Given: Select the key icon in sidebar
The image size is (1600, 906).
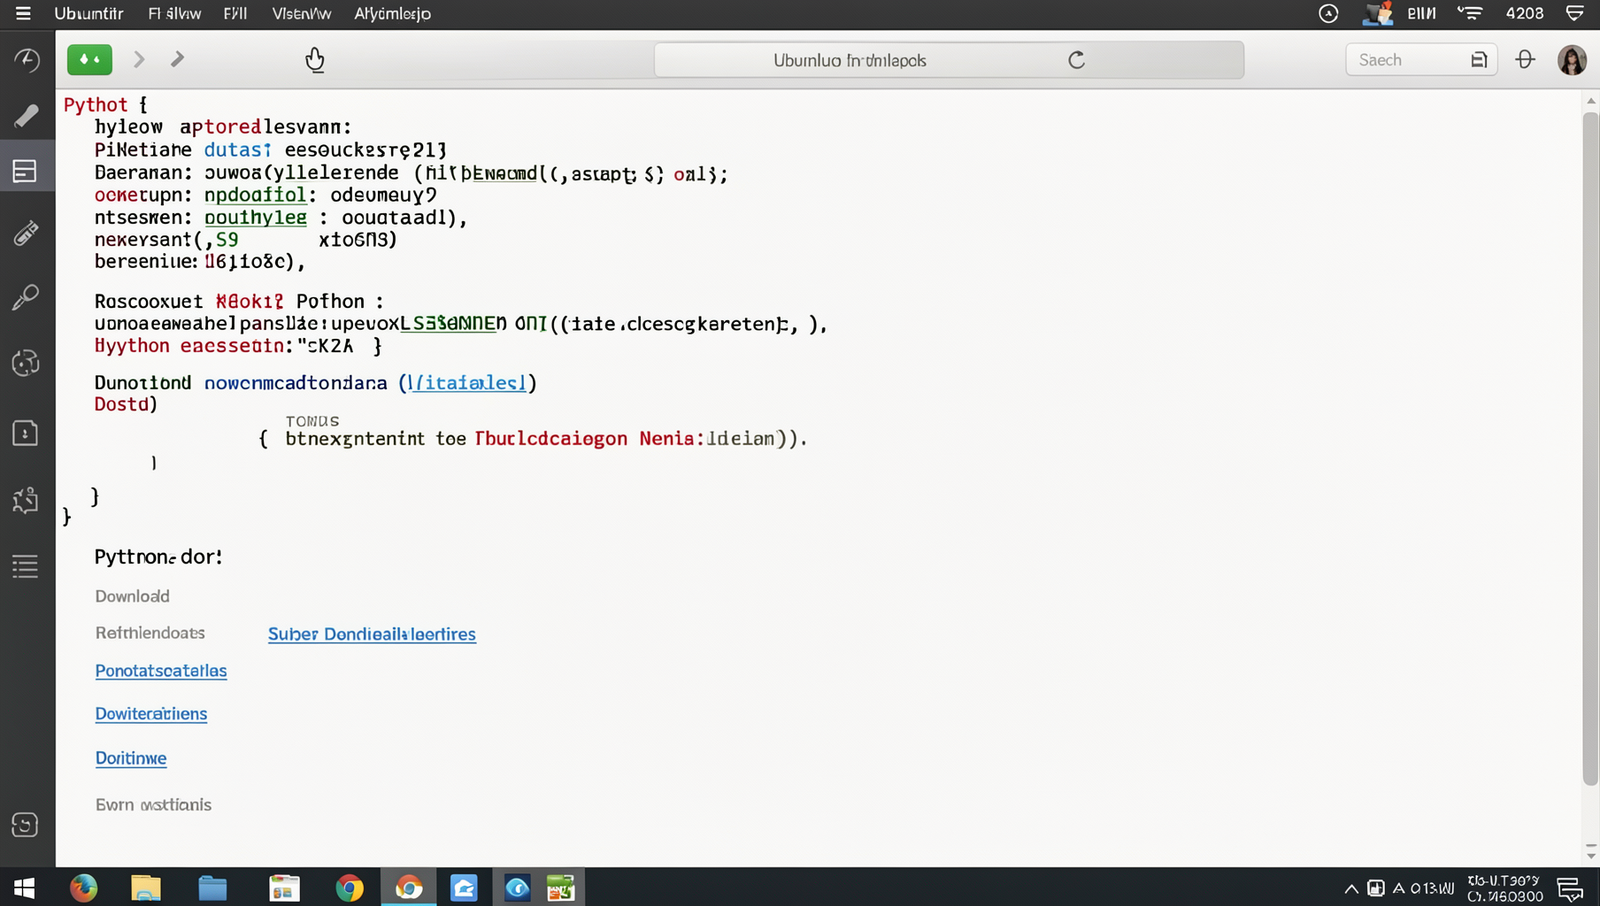Looking at the screenshot, I should coord(25,297).
